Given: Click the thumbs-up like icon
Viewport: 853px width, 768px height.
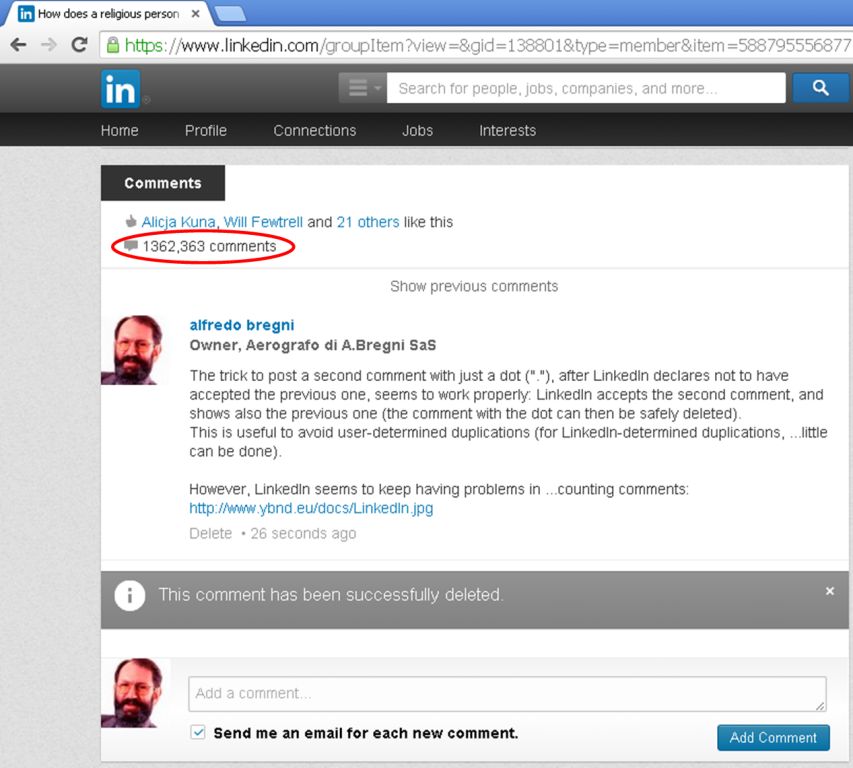Looking at the screenshot, I should coord(131,221).
